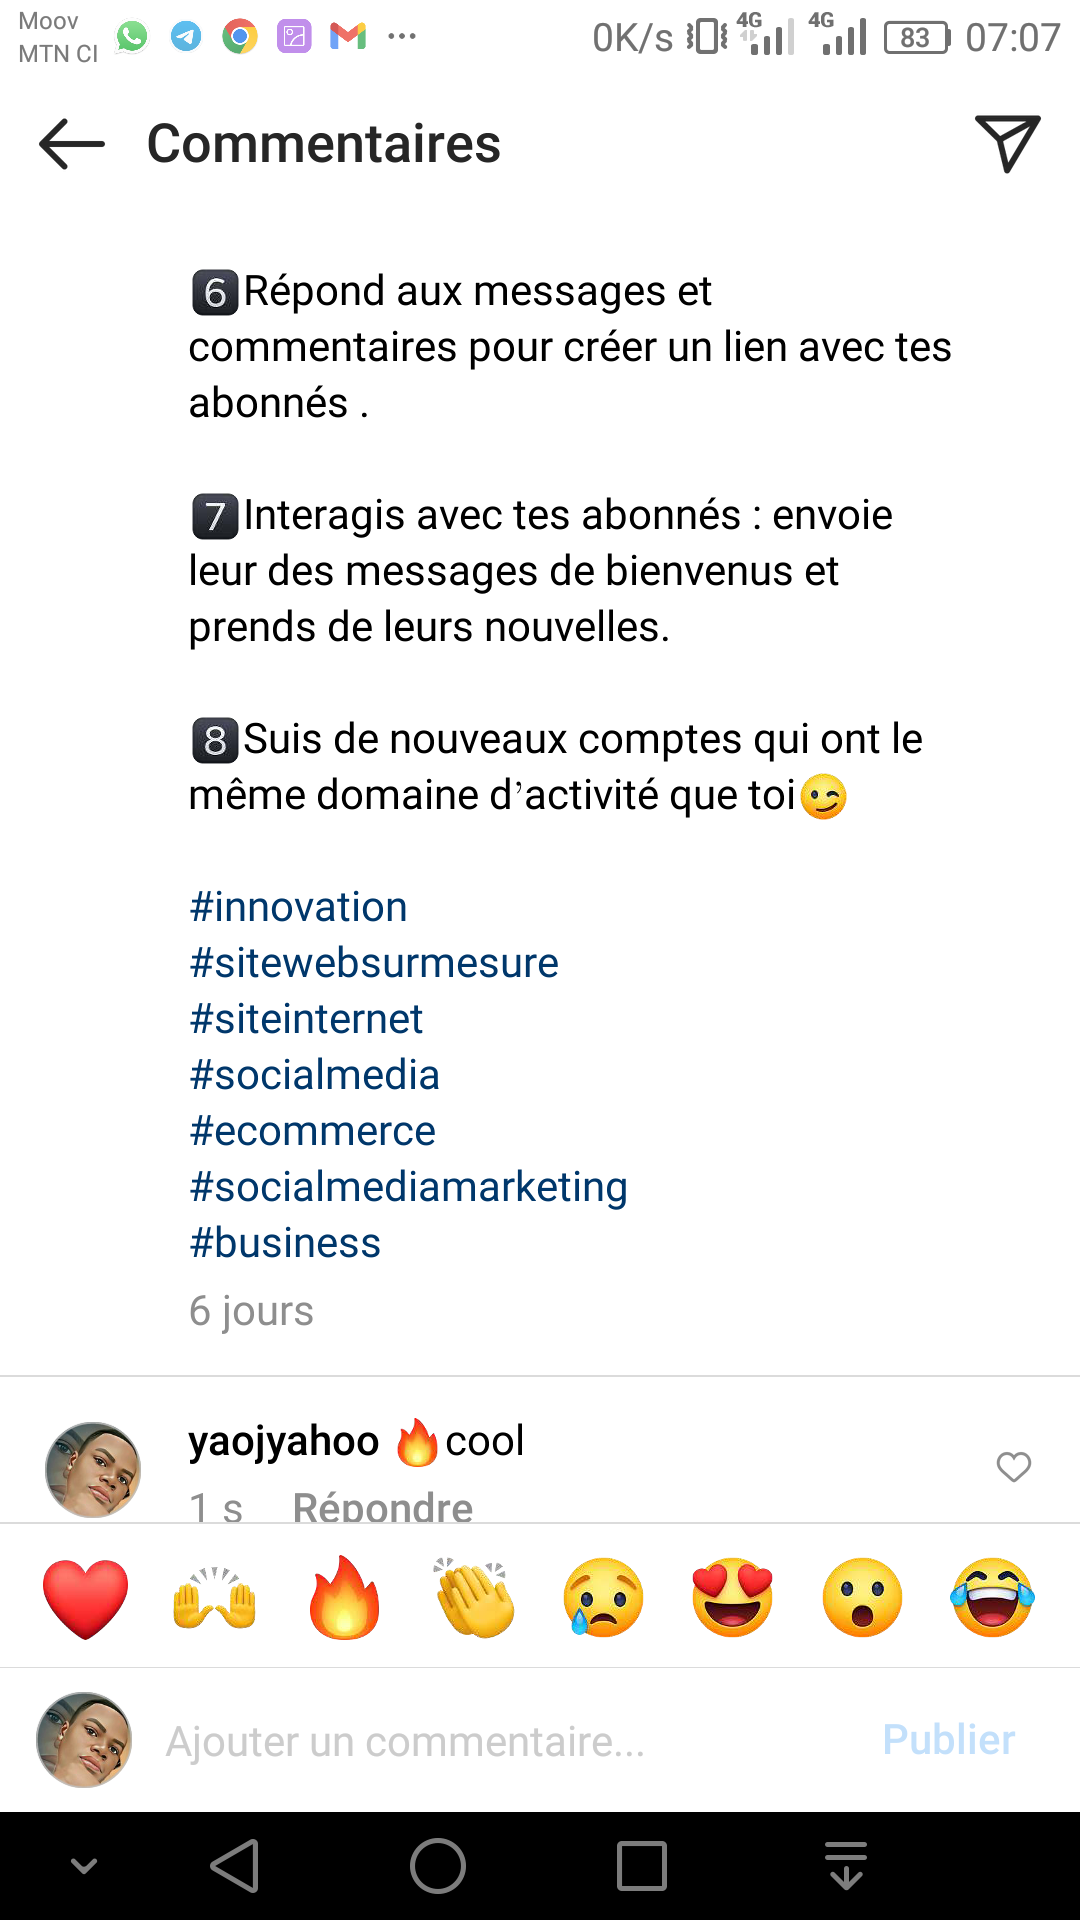1080x1920 pixels.
Task: Insert the raised hands emoji
Action: [215, 1597]
